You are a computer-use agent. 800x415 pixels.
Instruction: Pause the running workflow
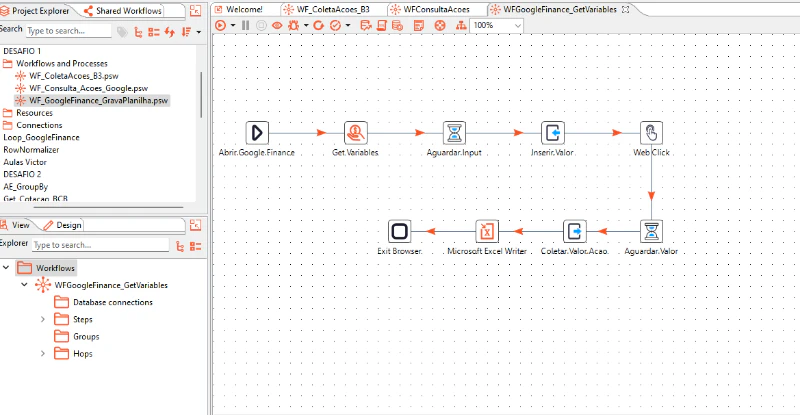coord(245,25)
